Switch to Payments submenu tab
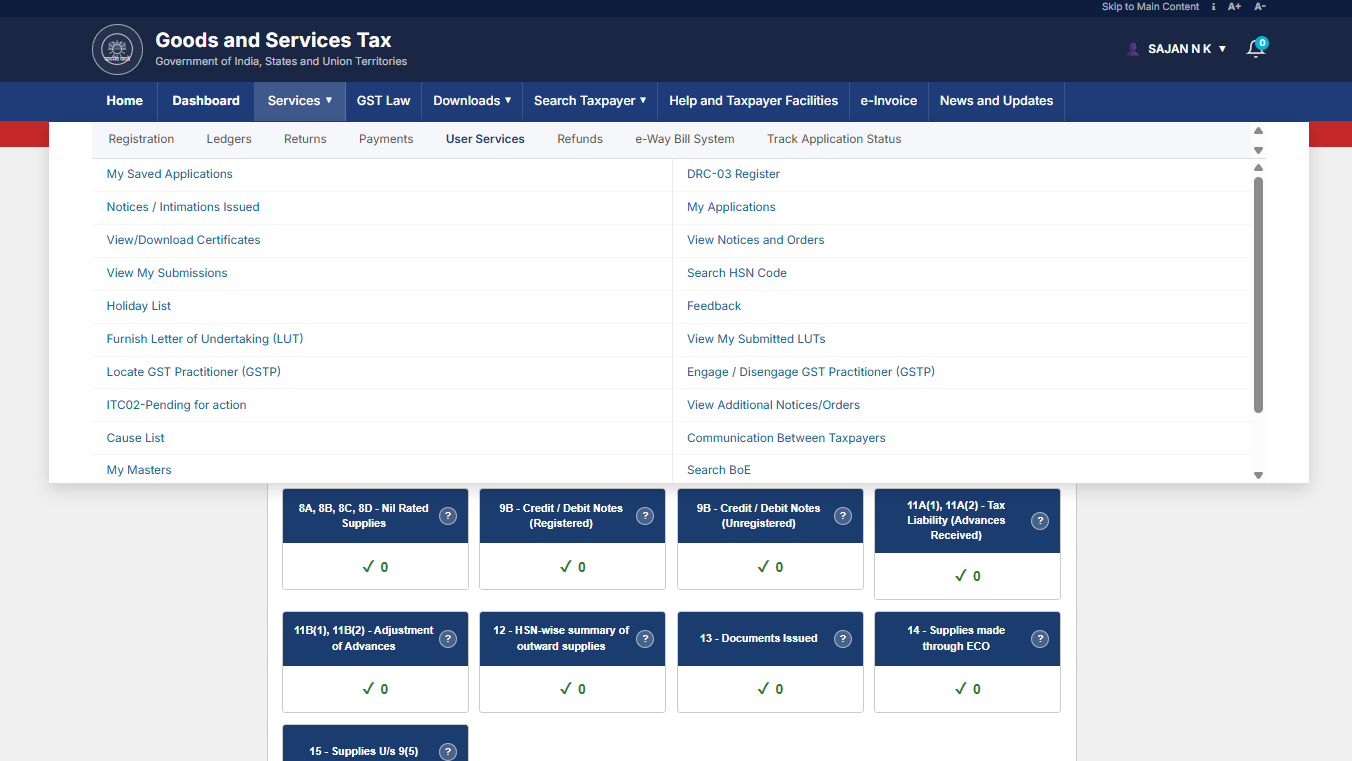This screenshot has height=761, width=1352. (x=386, y=139)
